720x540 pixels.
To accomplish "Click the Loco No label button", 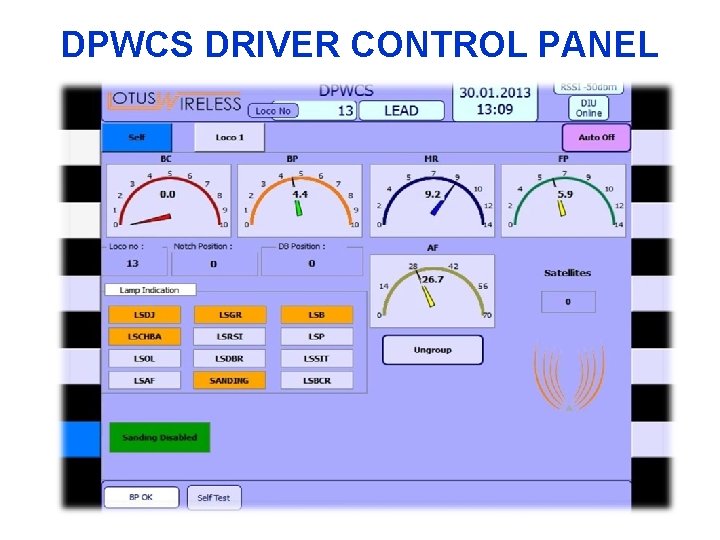I will tap(273, 111).
